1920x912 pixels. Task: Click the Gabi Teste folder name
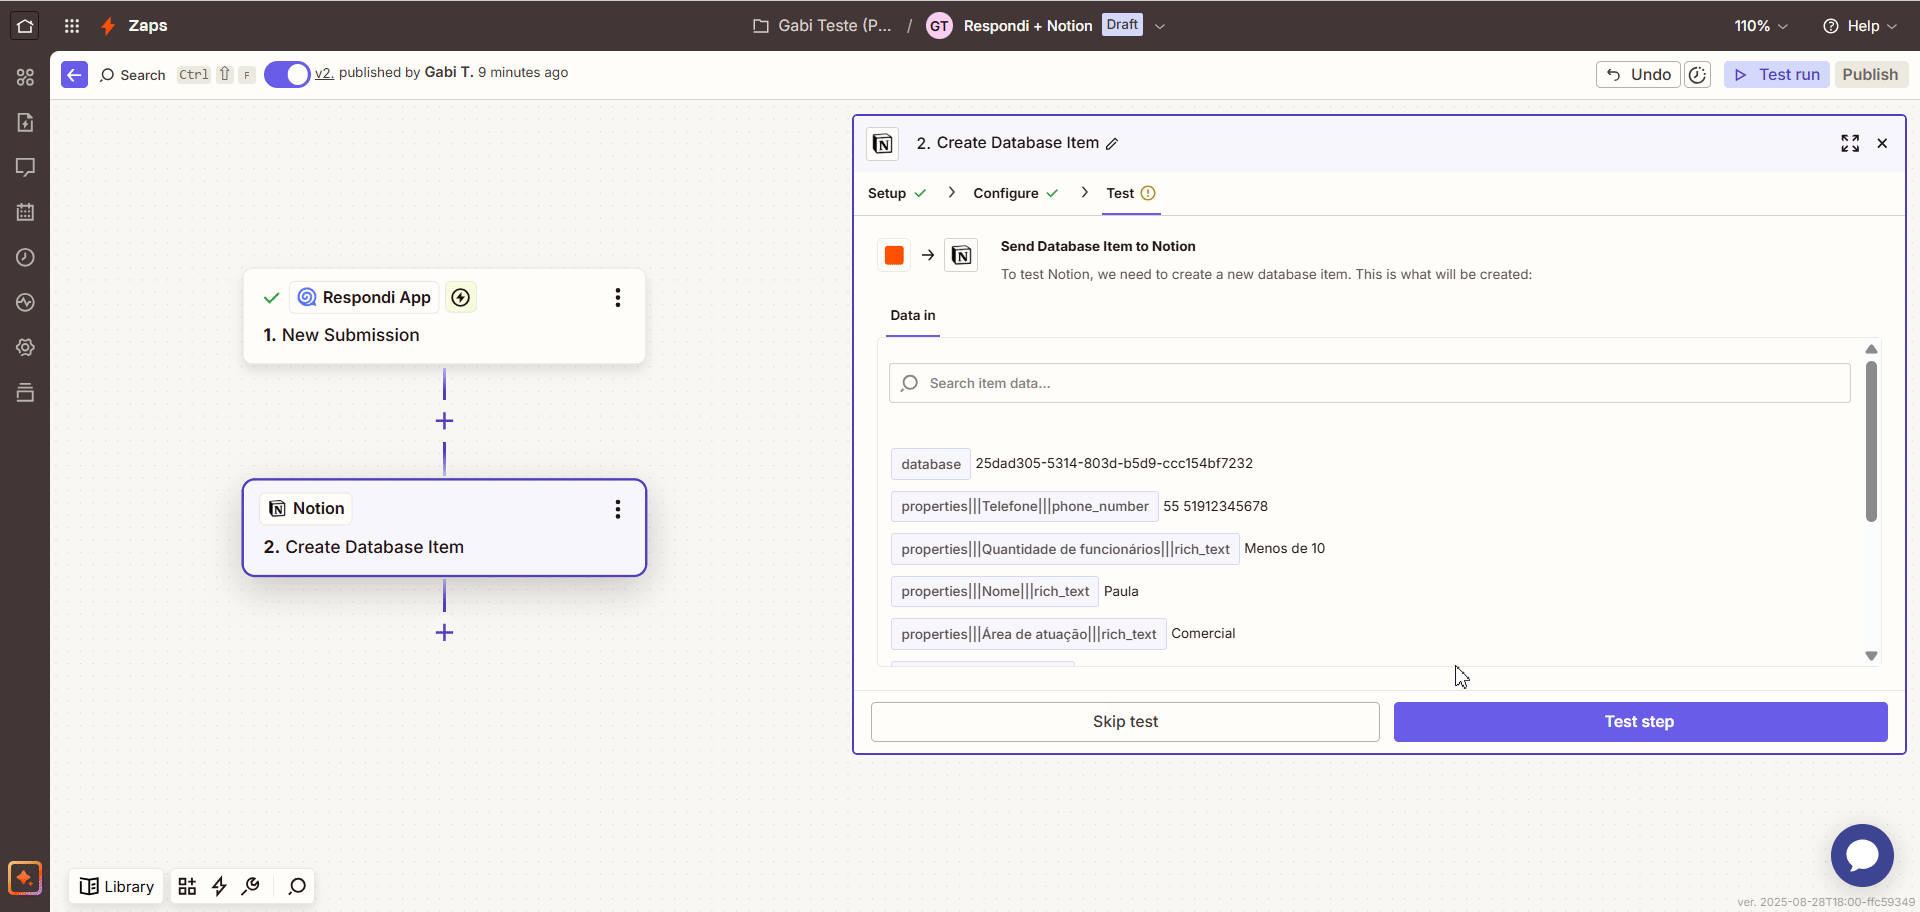coord(835,26)
